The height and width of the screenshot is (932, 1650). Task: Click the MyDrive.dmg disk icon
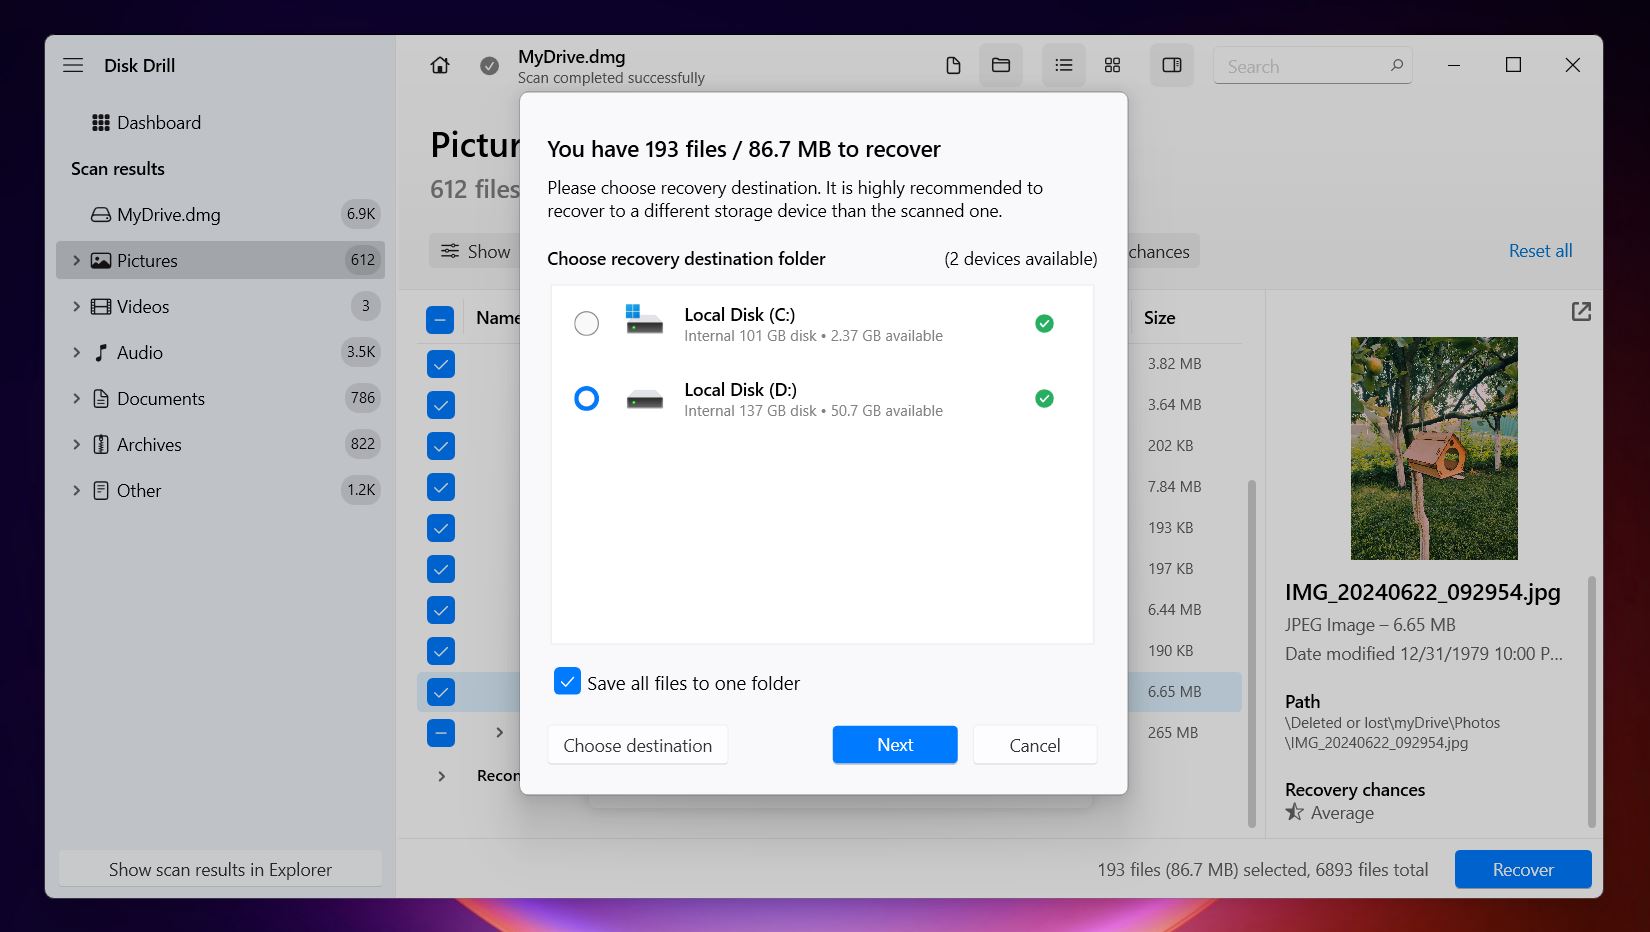101,215
